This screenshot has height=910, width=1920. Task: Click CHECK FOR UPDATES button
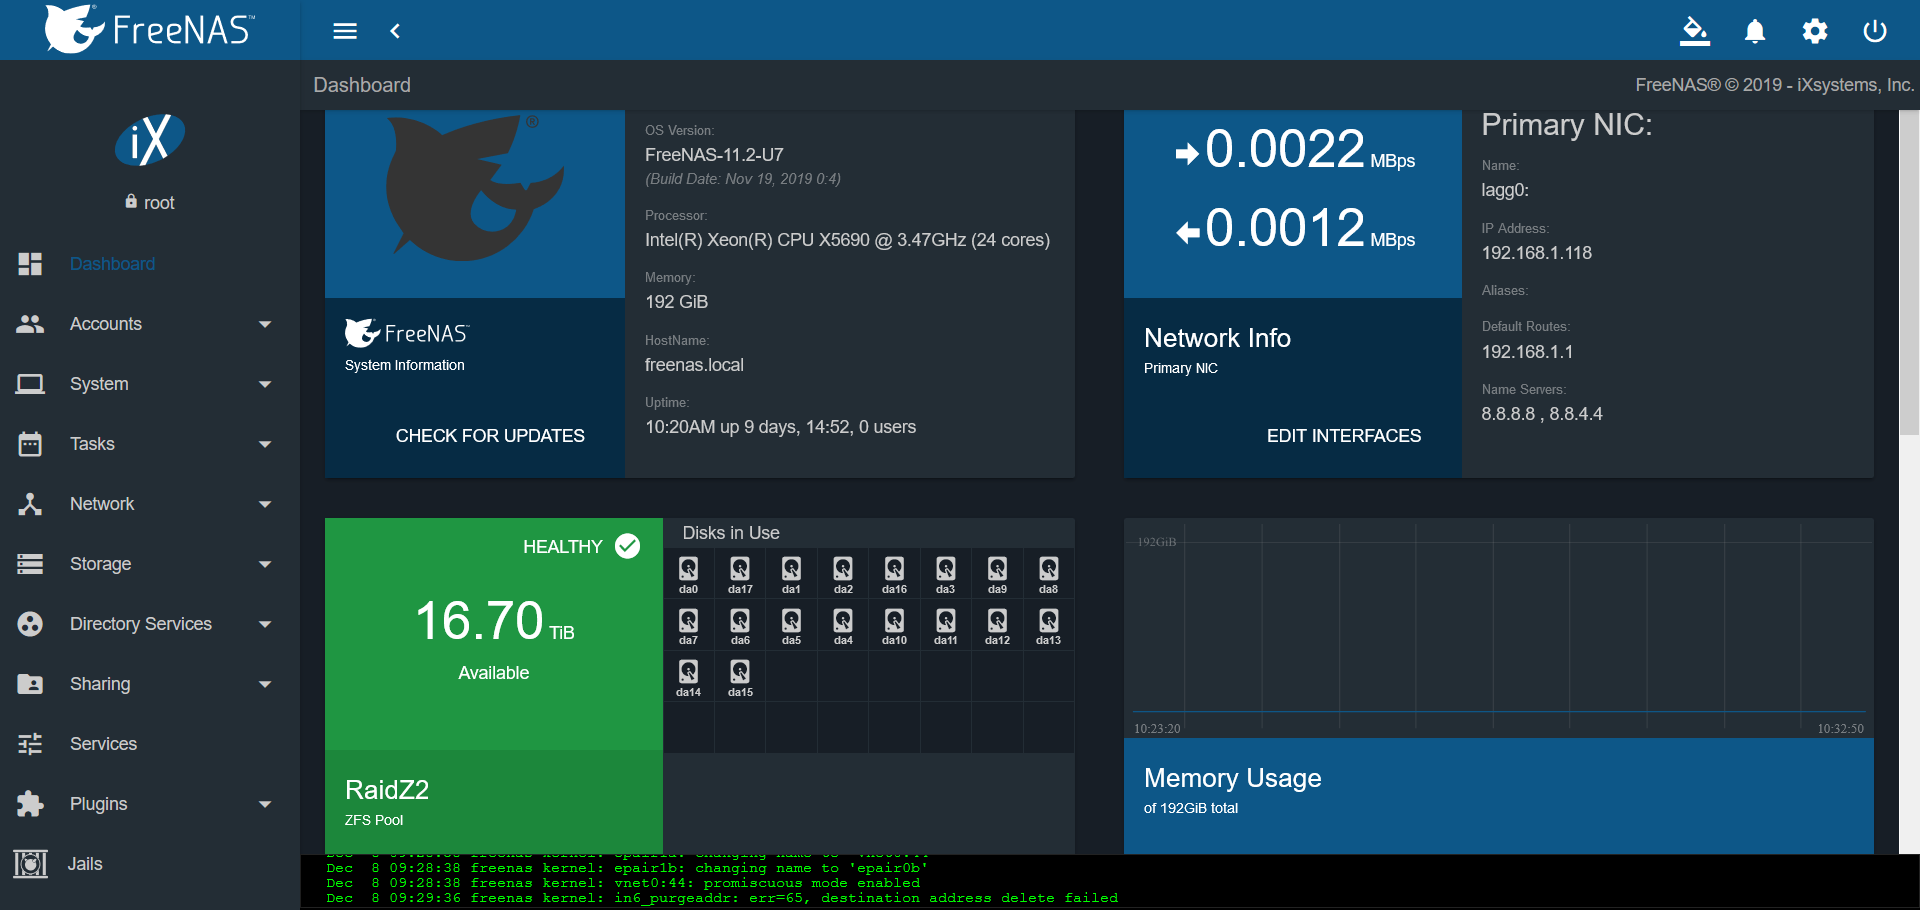[x=490, y=436]
